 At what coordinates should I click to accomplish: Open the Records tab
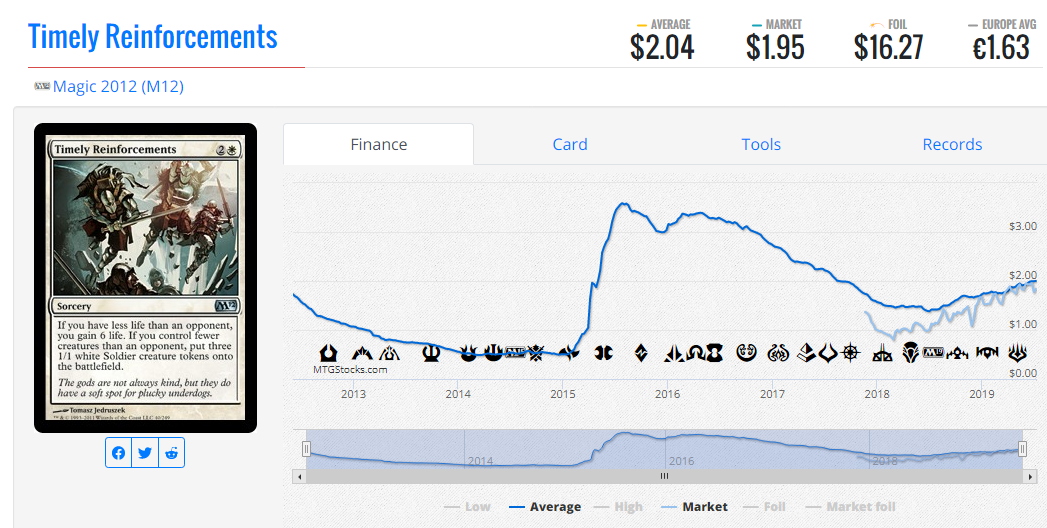coord(952,144)
